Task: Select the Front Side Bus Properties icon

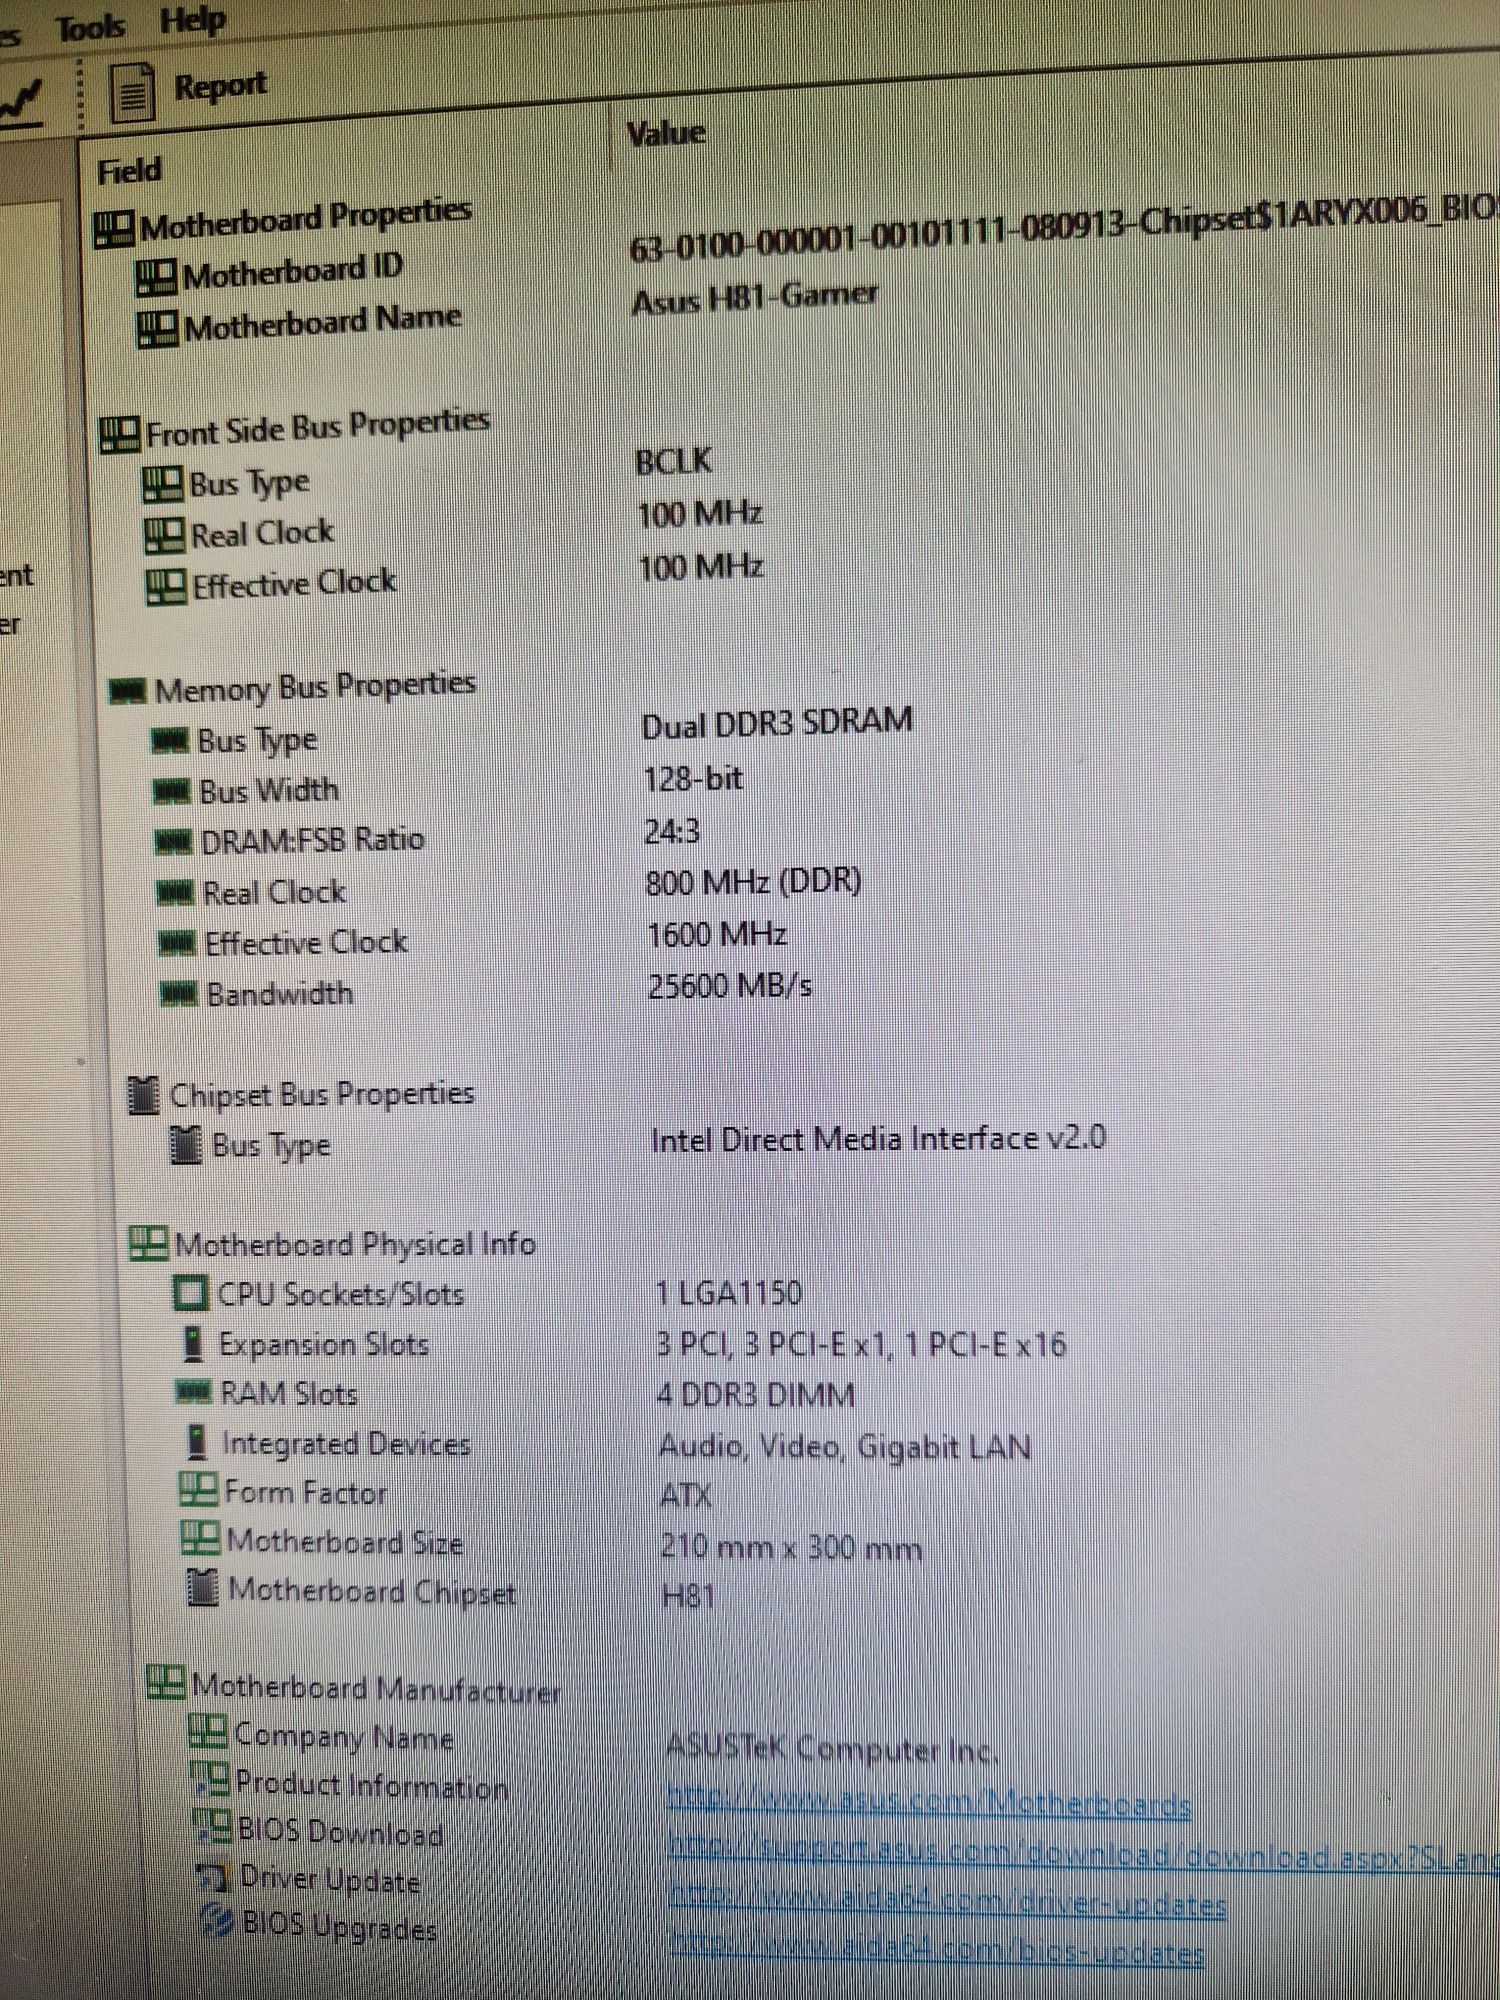Action: click(x=120, y=435)
